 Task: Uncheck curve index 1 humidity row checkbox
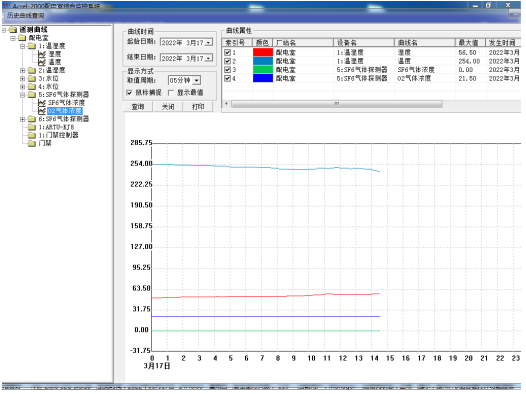pos(227,53)
